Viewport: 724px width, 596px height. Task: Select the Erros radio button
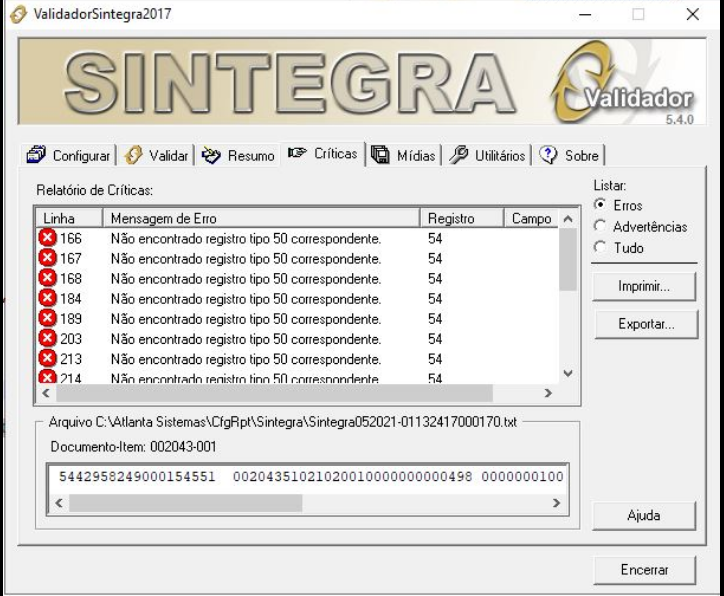coord(600,205)
